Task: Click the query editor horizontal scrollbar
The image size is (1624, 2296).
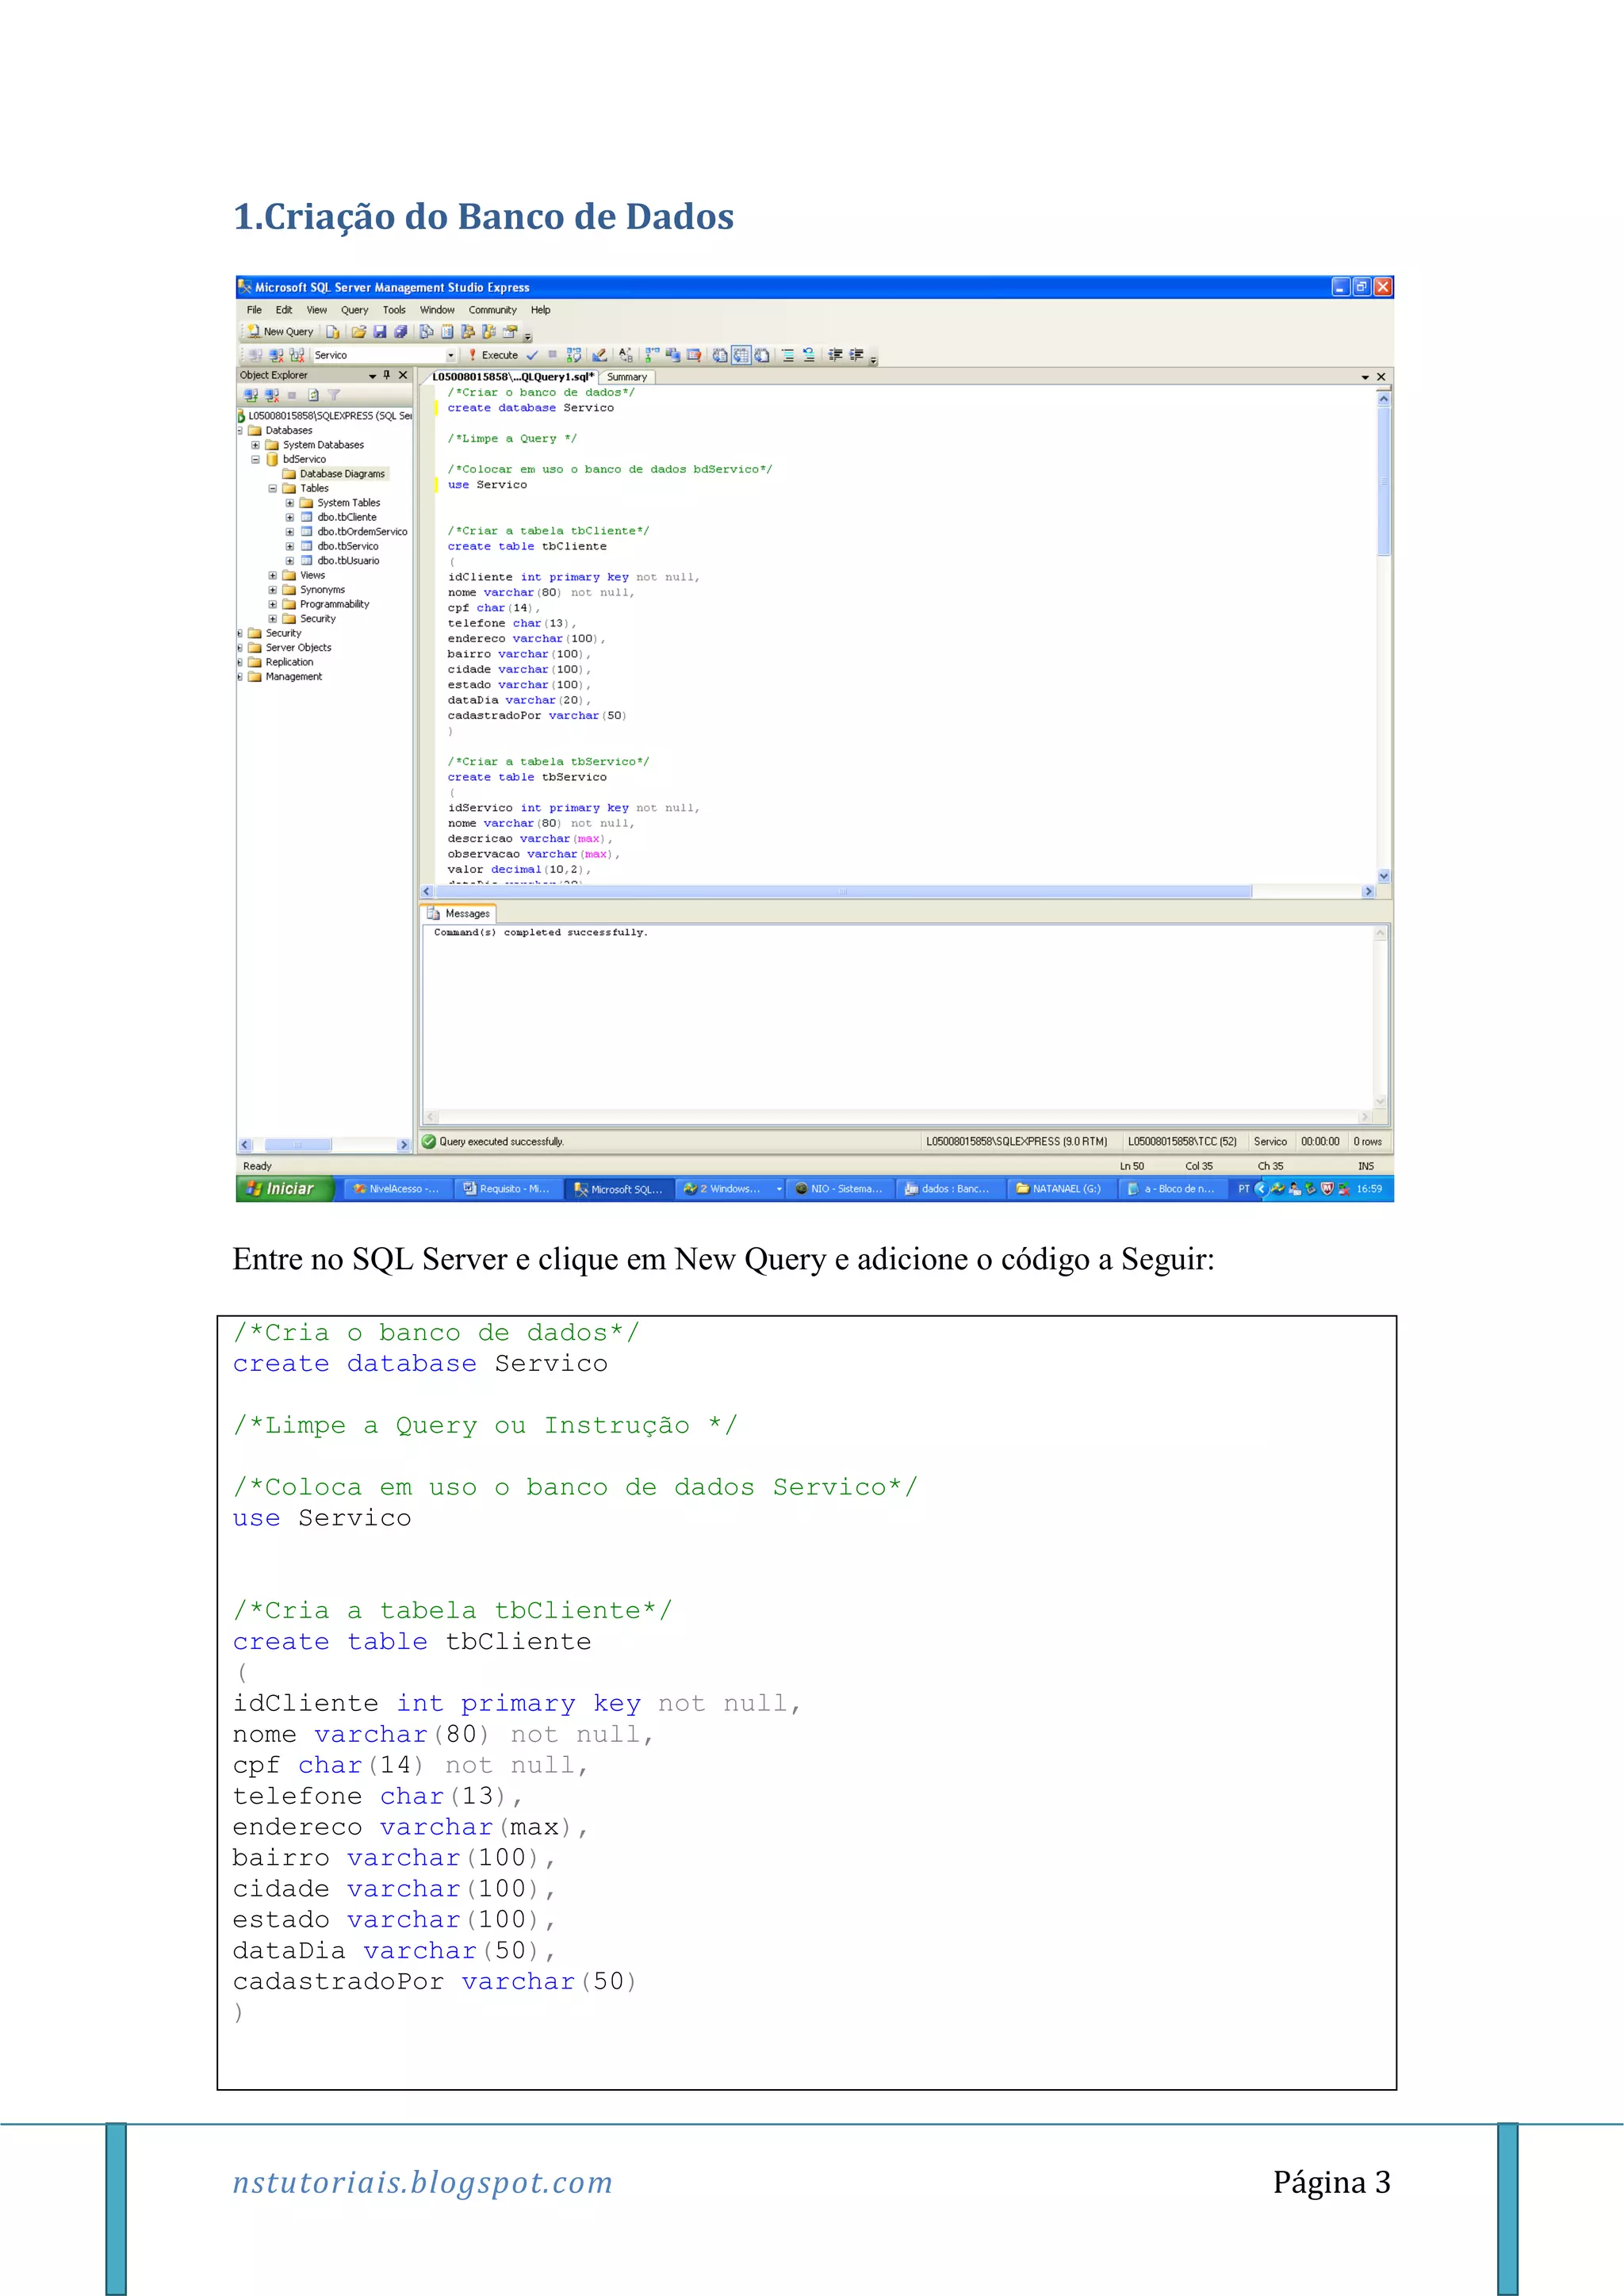Action: (x=897, y=891)
